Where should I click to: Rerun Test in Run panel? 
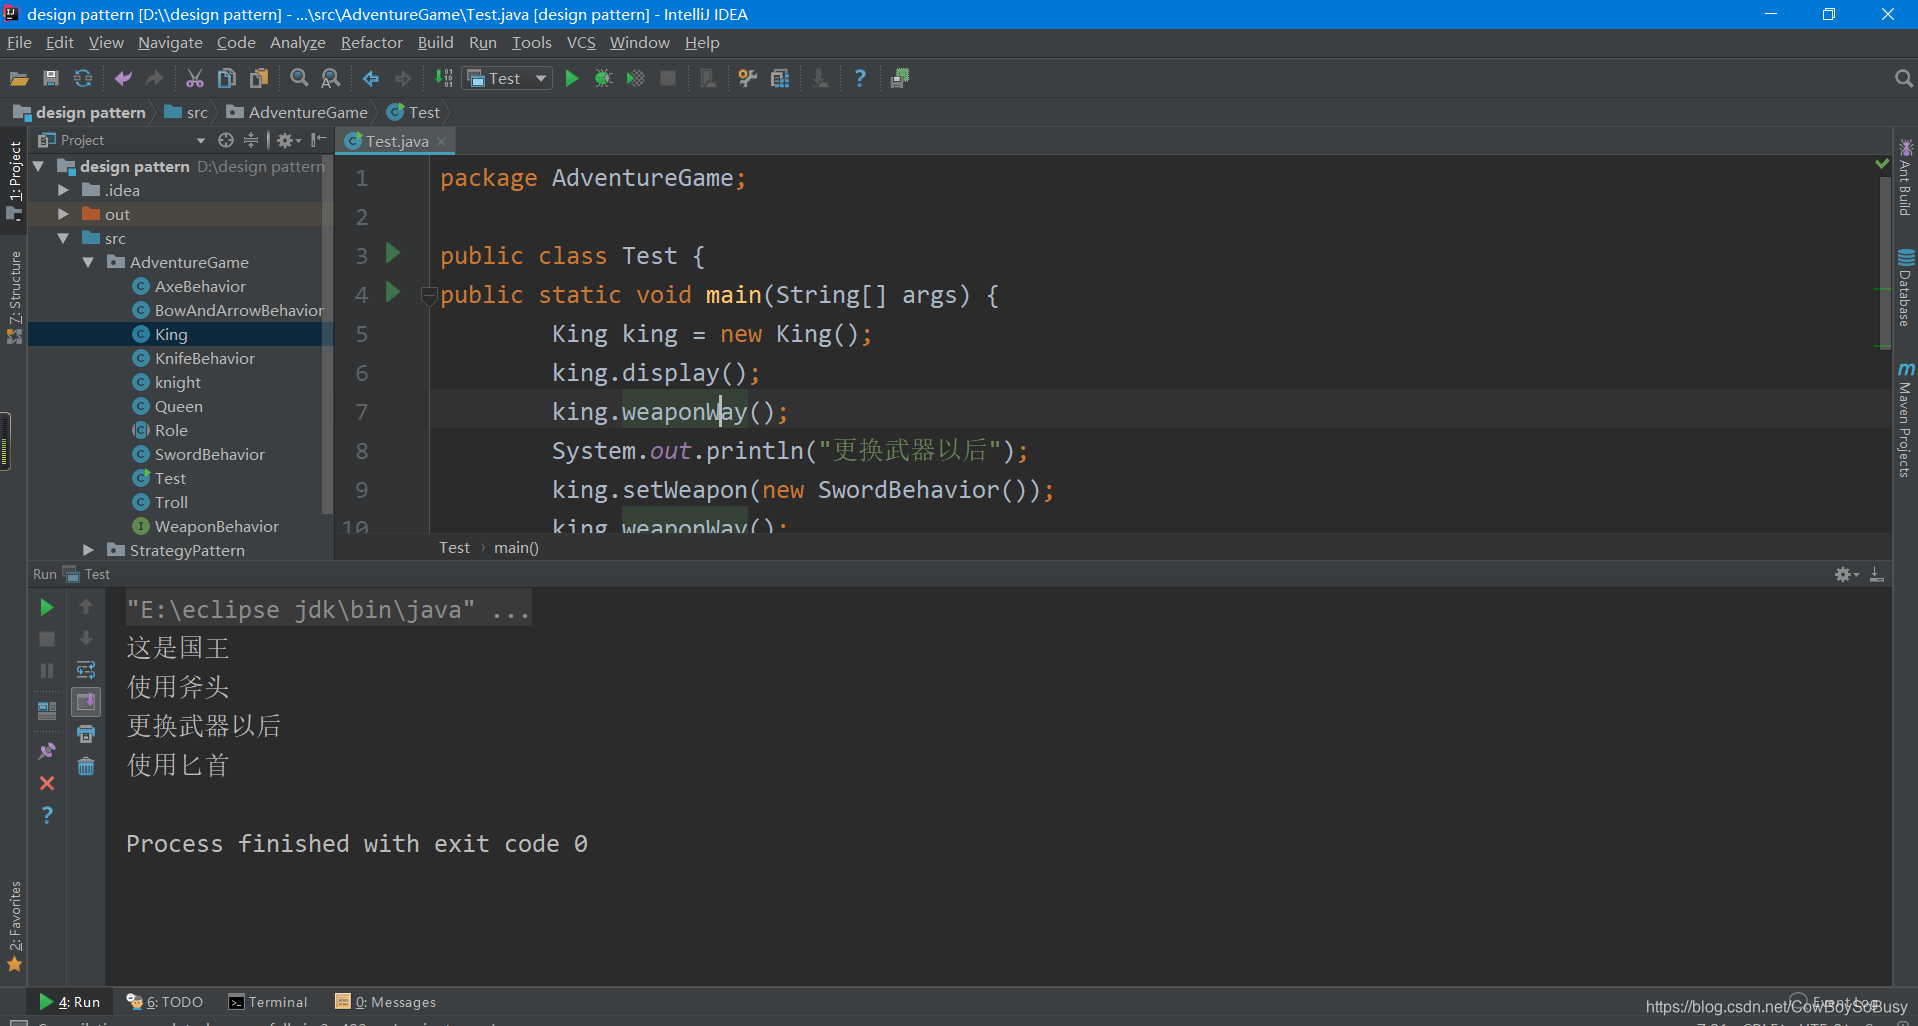point(47,607)
